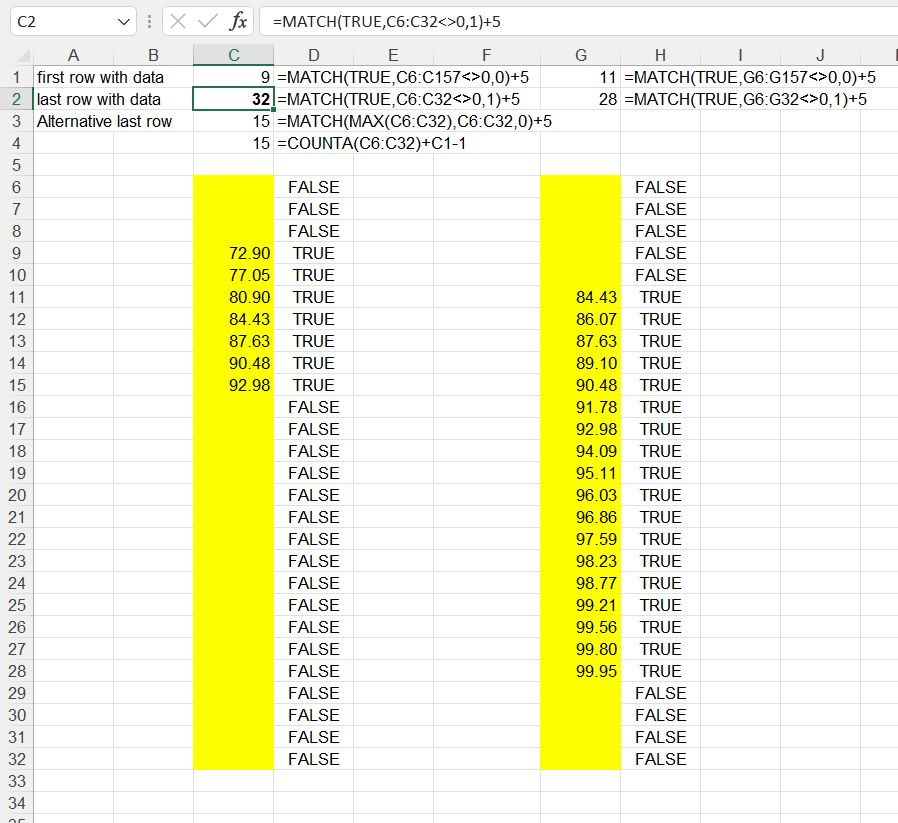The image size is (898, 823).
Task: Click inside the Name Box showing C2
Action: tap(60, 21)
